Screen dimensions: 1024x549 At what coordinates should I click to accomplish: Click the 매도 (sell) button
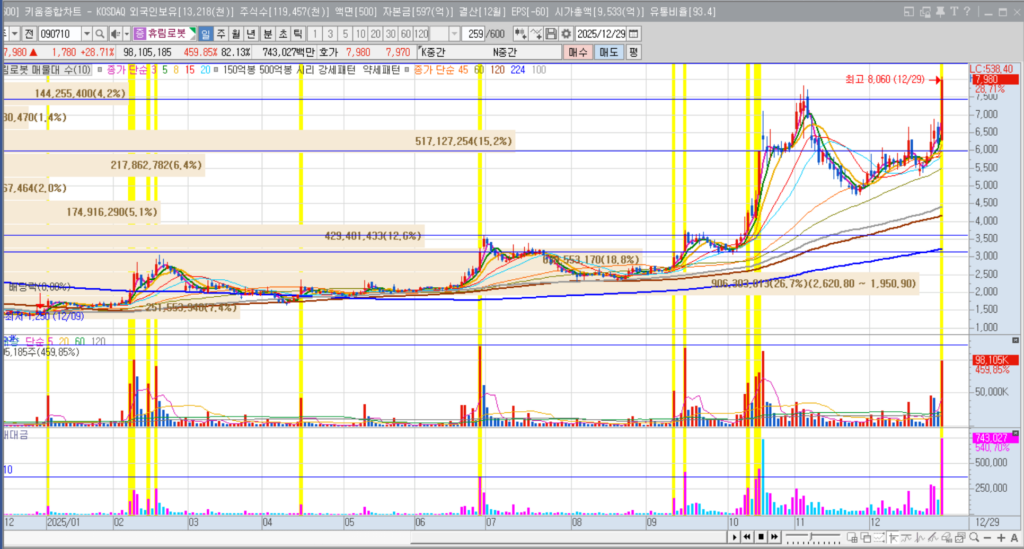pyautogui.click(x=608, y=51)
